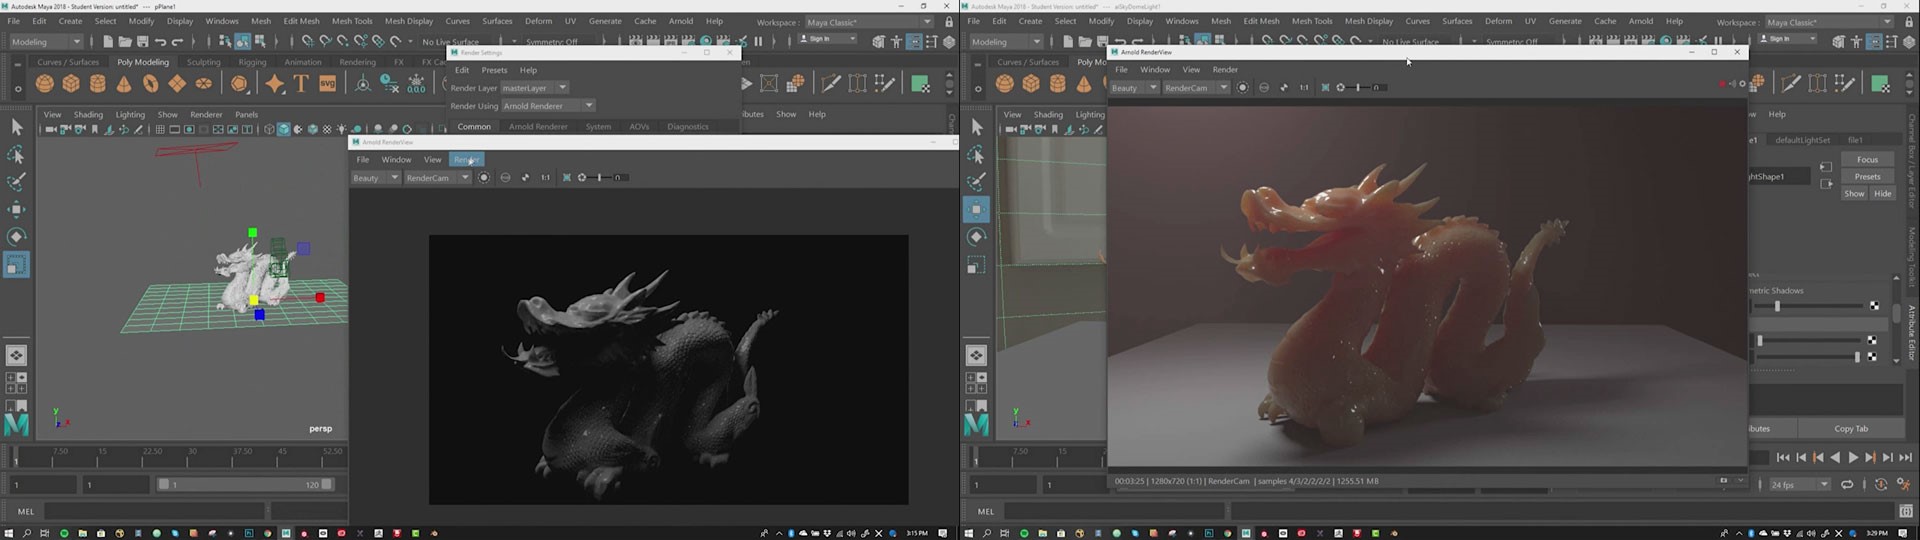Open 24 fps dropdown in right Maya
This screenshot has height=540, width=1920.
coord(1799,484)
